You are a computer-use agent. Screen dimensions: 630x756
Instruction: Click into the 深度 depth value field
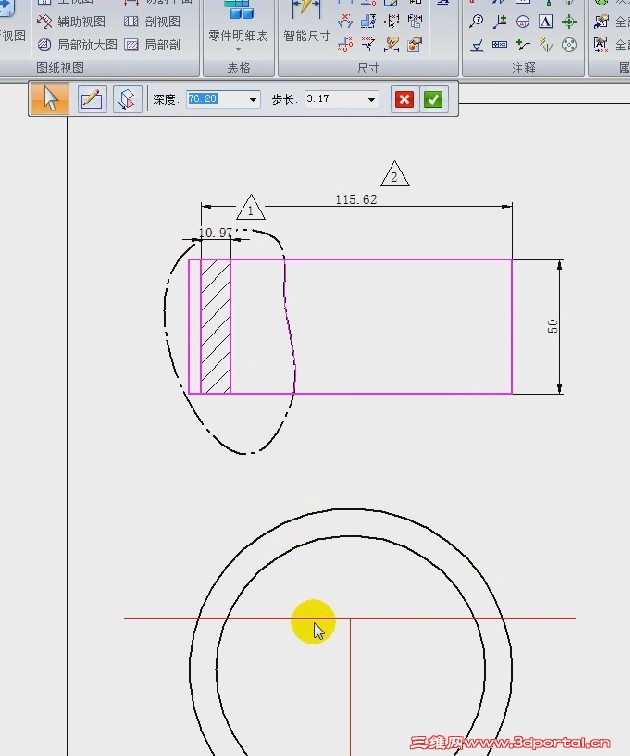pyautogui.click(x=217, y=99)
